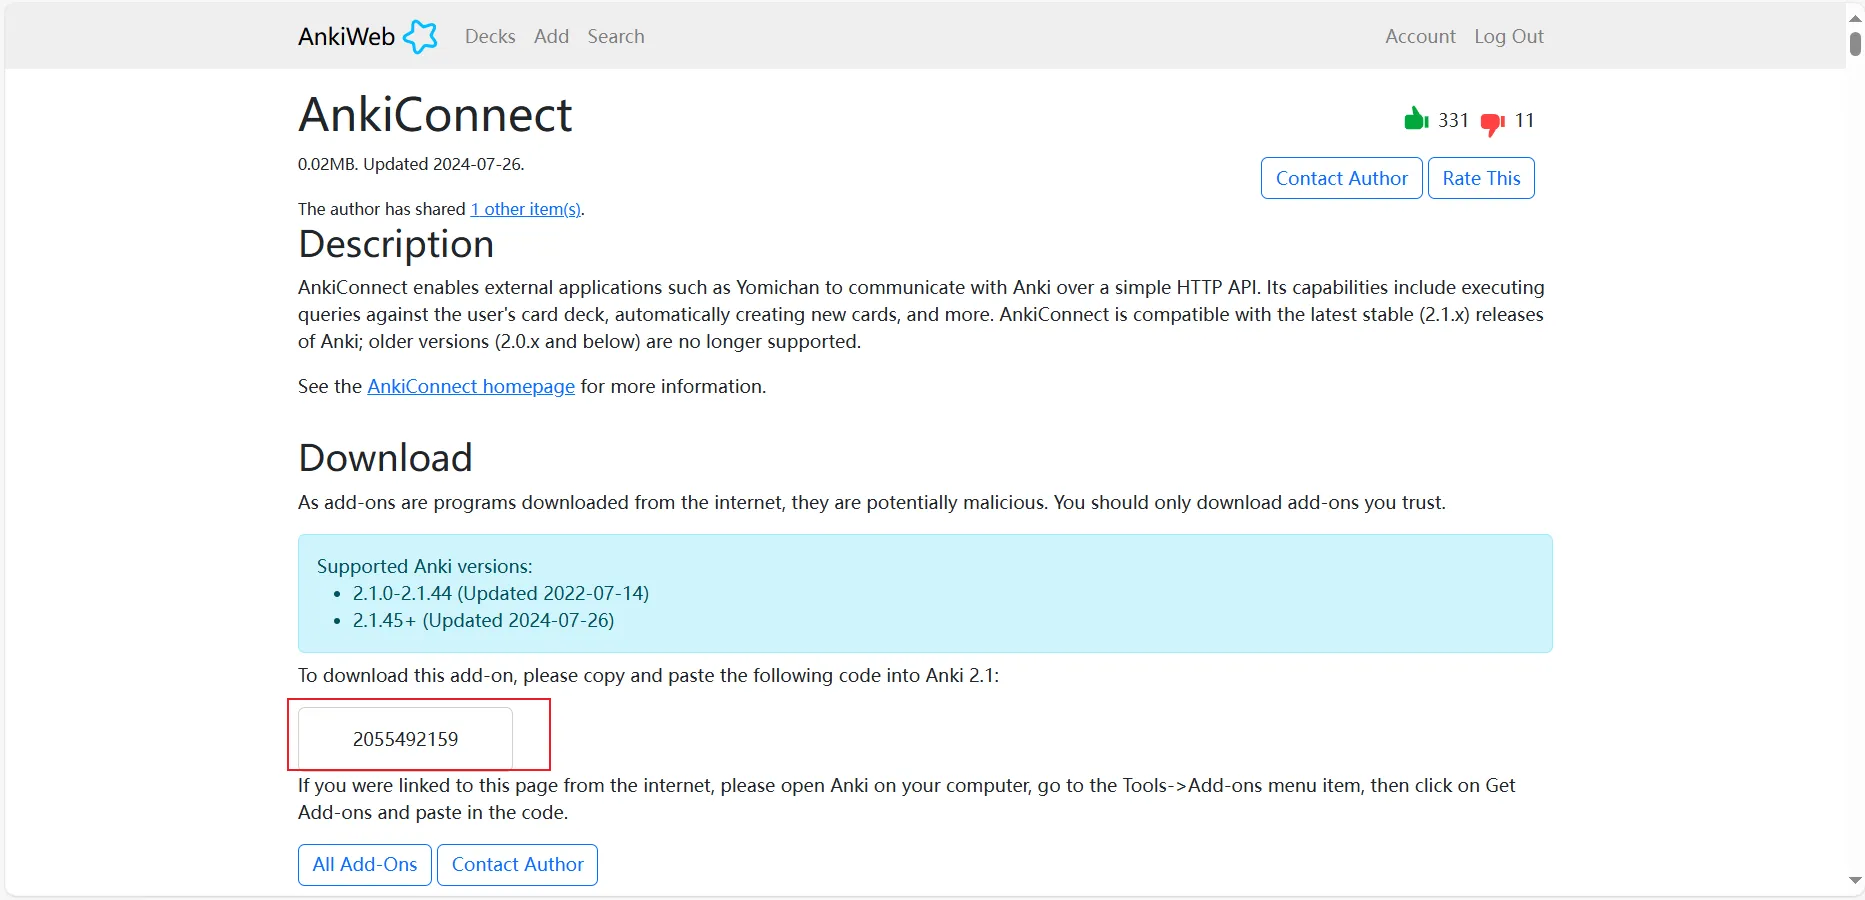Image resolution: width=1865 pixels, height=900 pixels.
Task: Click the AnkiWeb brand text
Action: pyautogui.click(x=346, y=37)
